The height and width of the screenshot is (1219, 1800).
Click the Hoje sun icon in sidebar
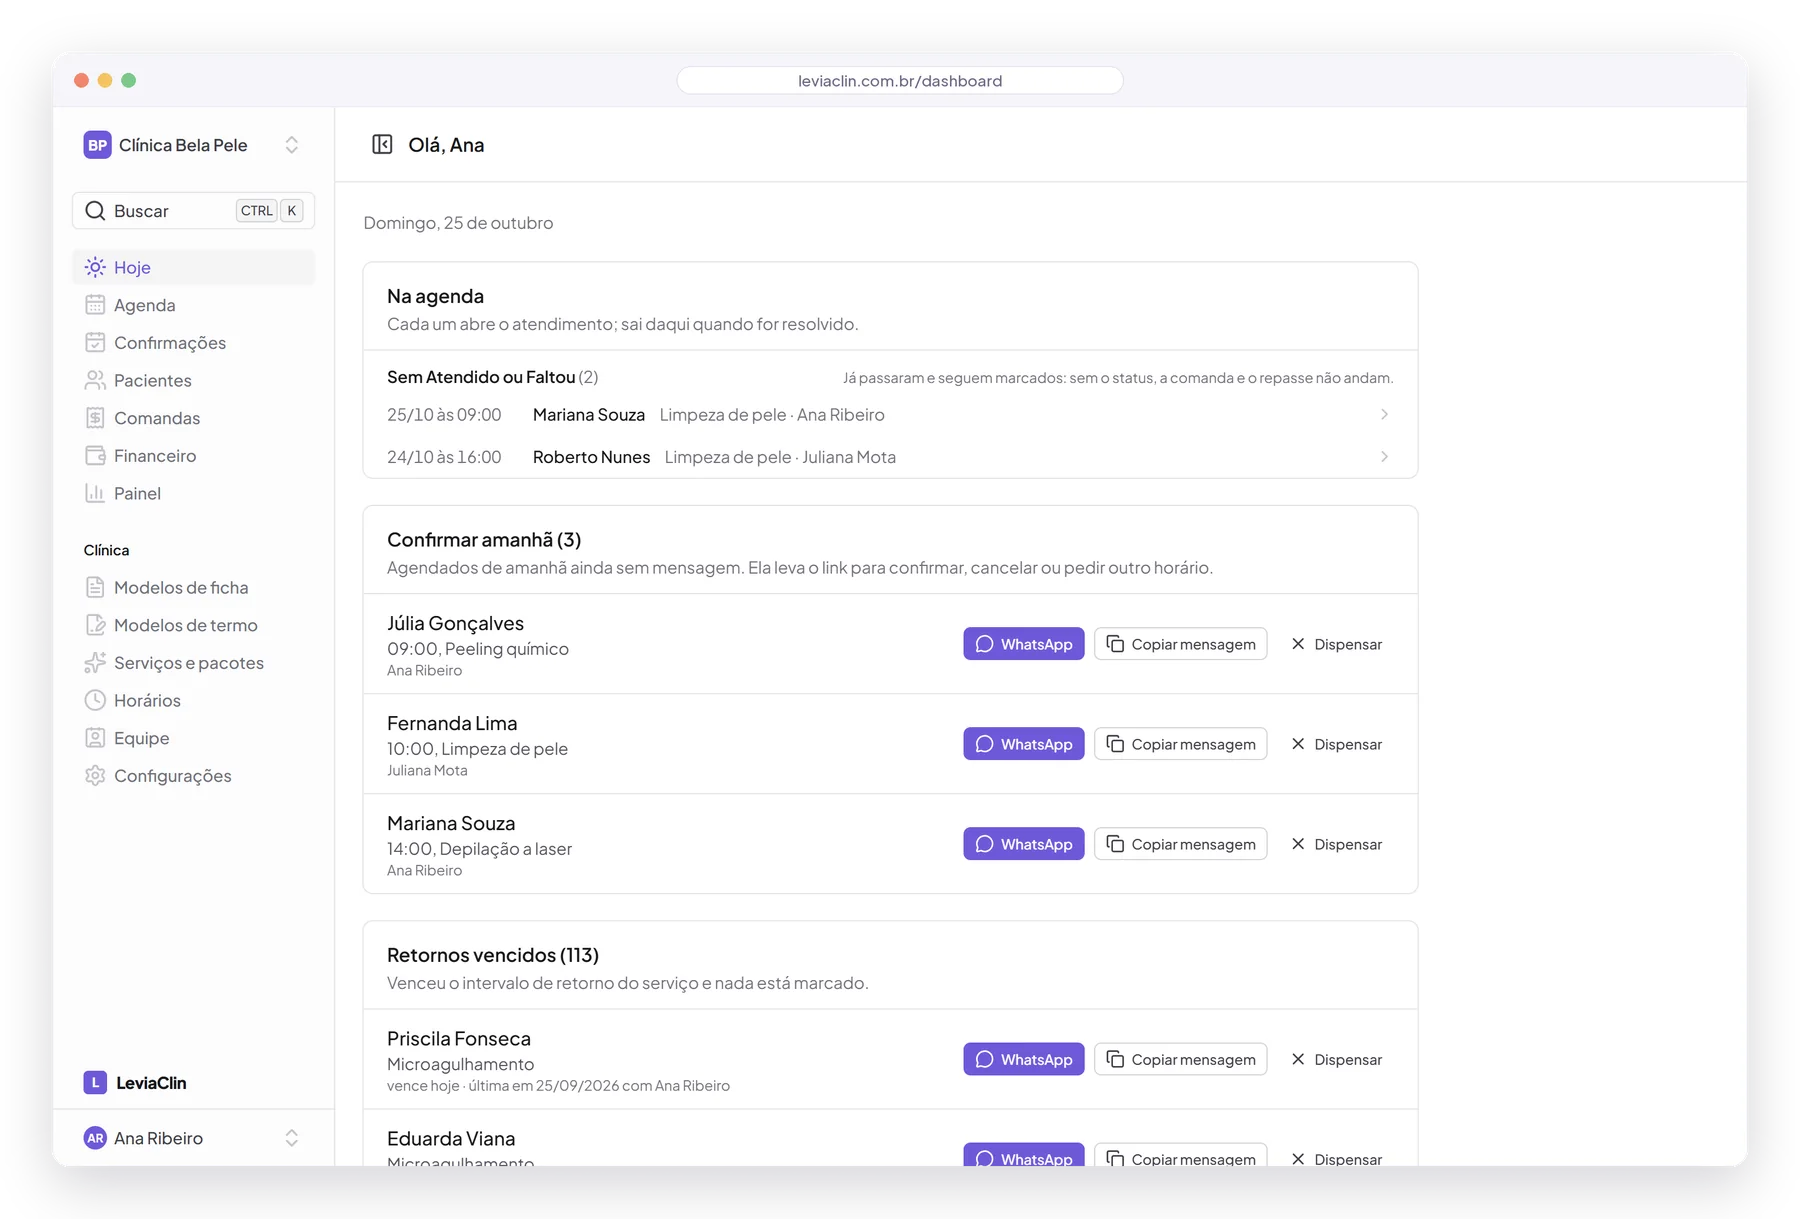click(x=95, y=267)
